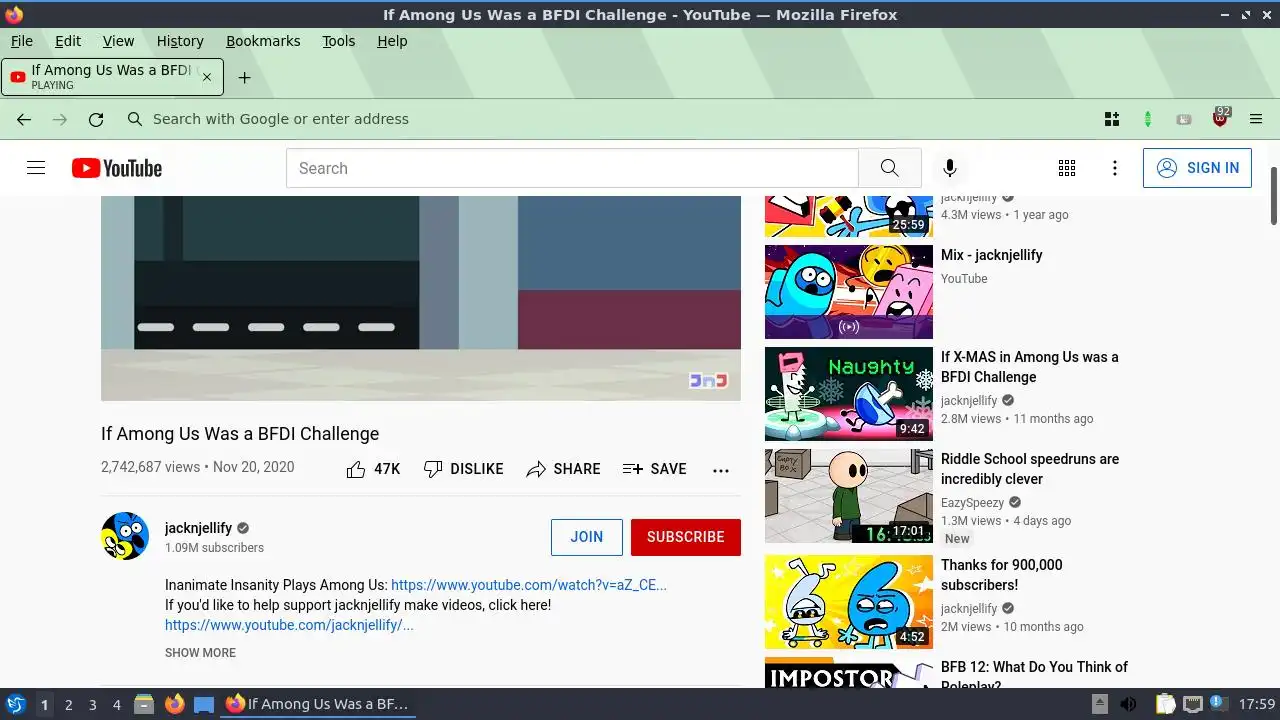
Task: Click the SIGN IN button
Action: (1197, 168)
